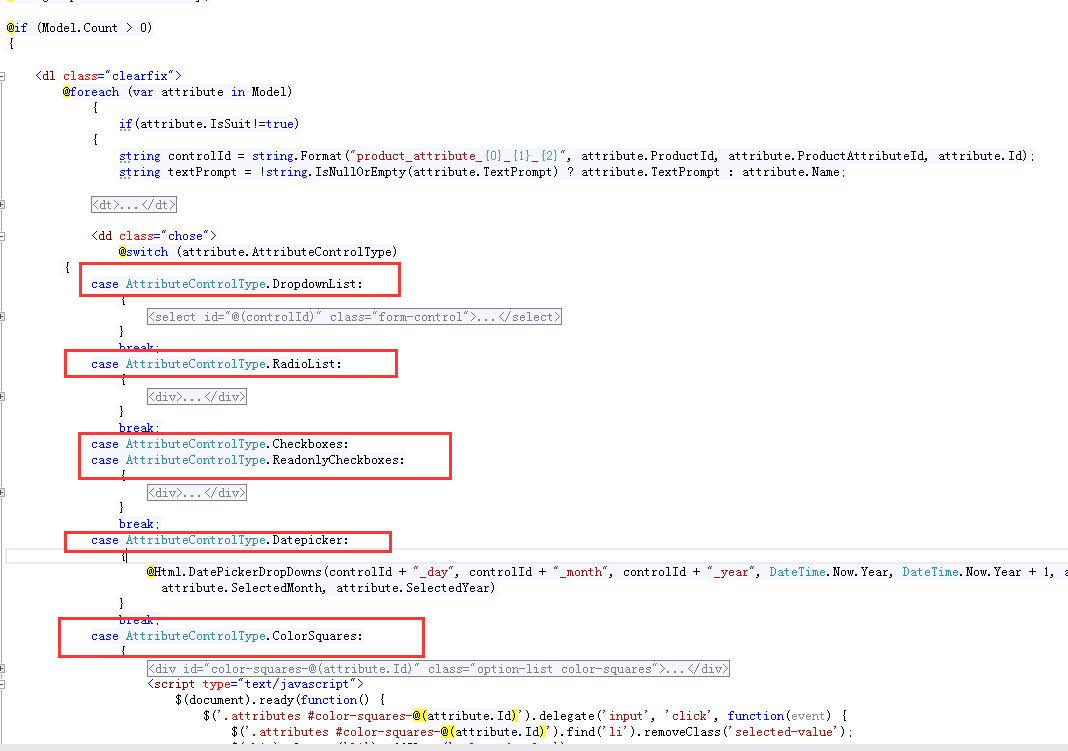Screen dimensions: 1068x751
Task: Expand the collapsed dt outlining toggle
Action: (2, 204)
